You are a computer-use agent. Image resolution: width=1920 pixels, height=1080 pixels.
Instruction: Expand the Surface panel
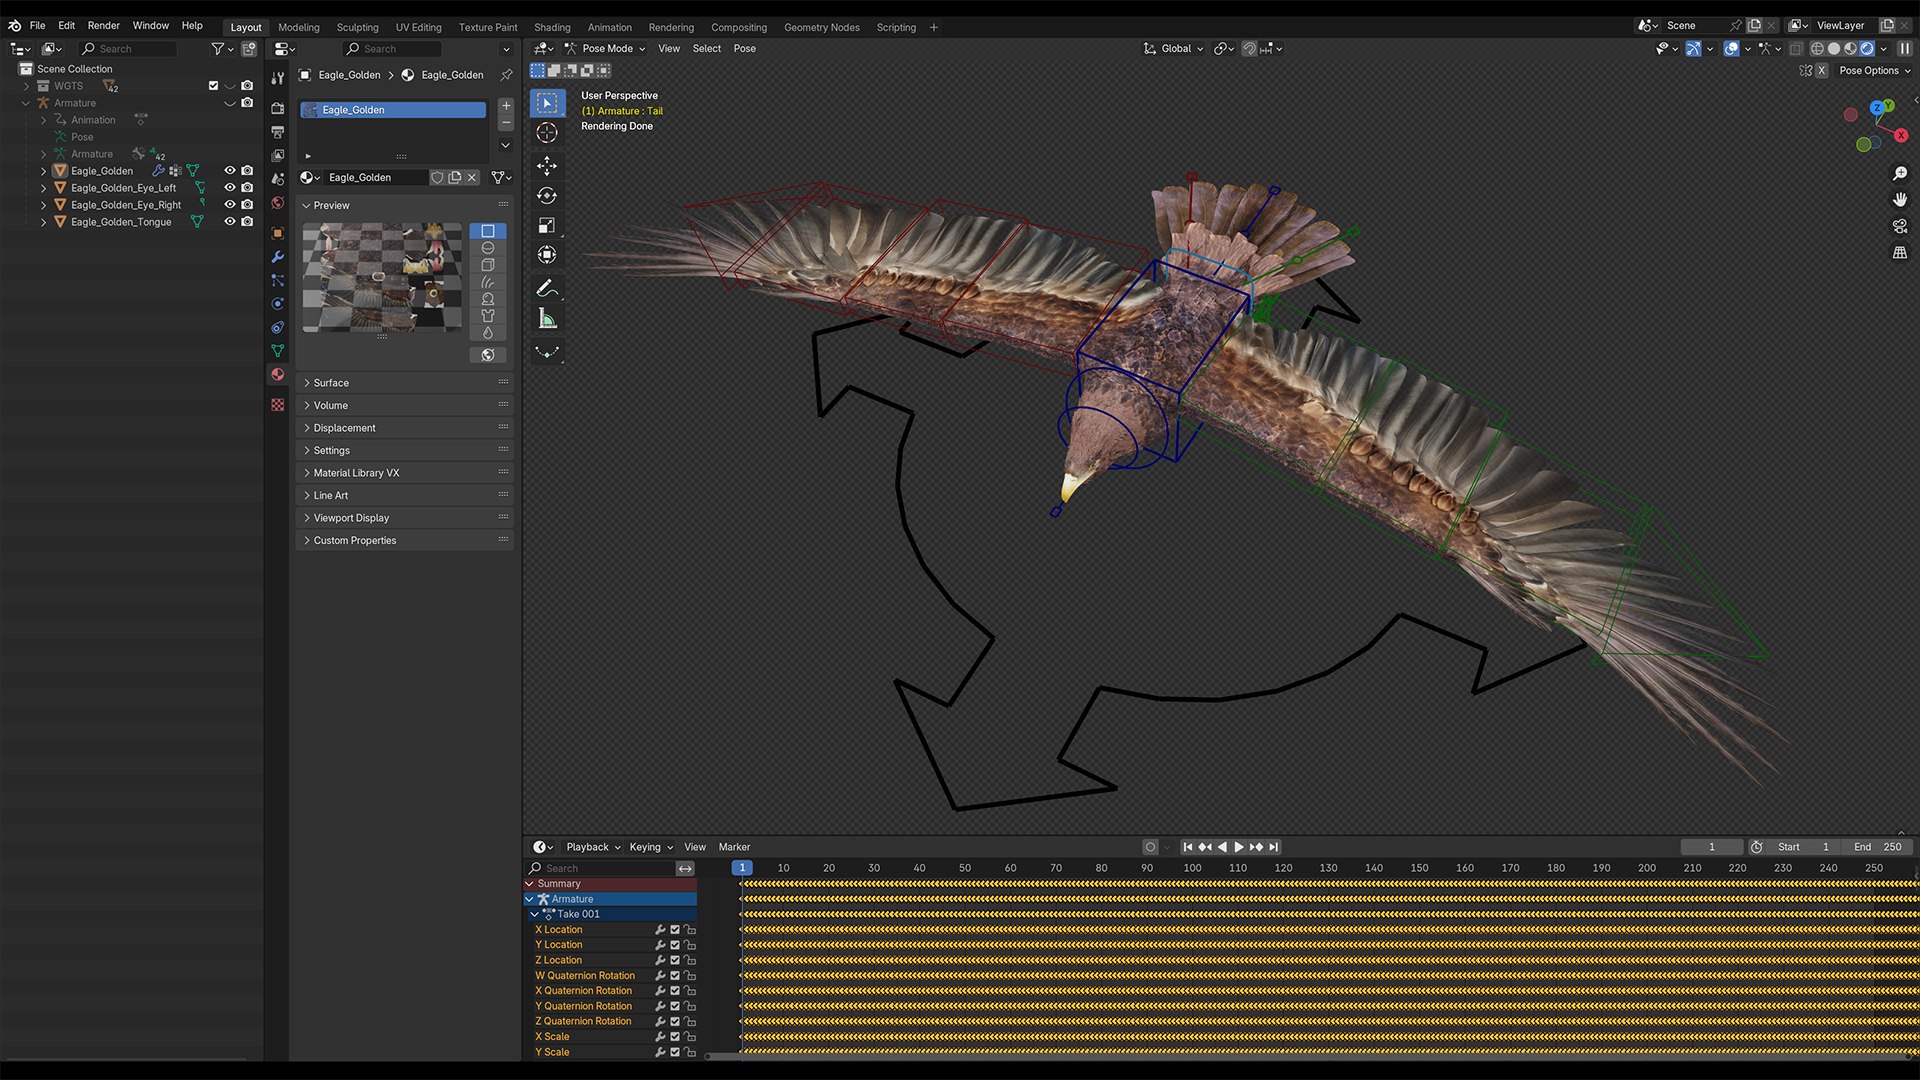[x=404, y=383]
